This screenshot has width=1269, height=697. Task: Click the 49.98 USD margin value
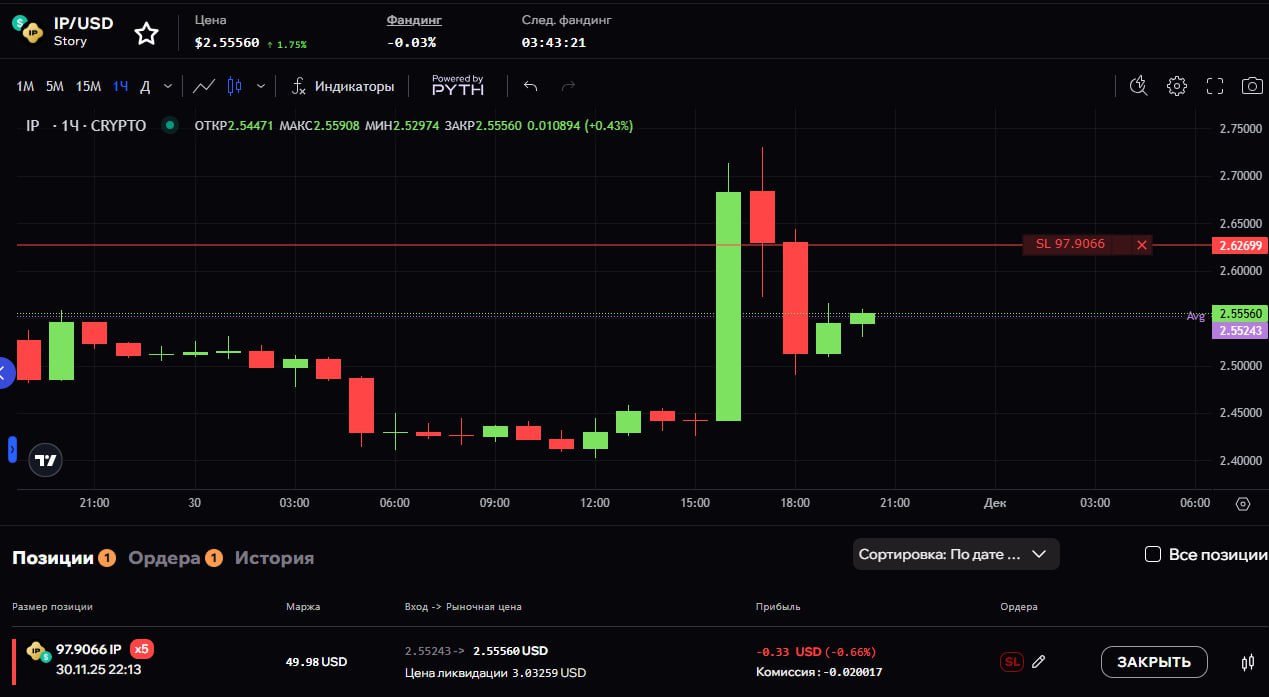(x=316, y=662)
